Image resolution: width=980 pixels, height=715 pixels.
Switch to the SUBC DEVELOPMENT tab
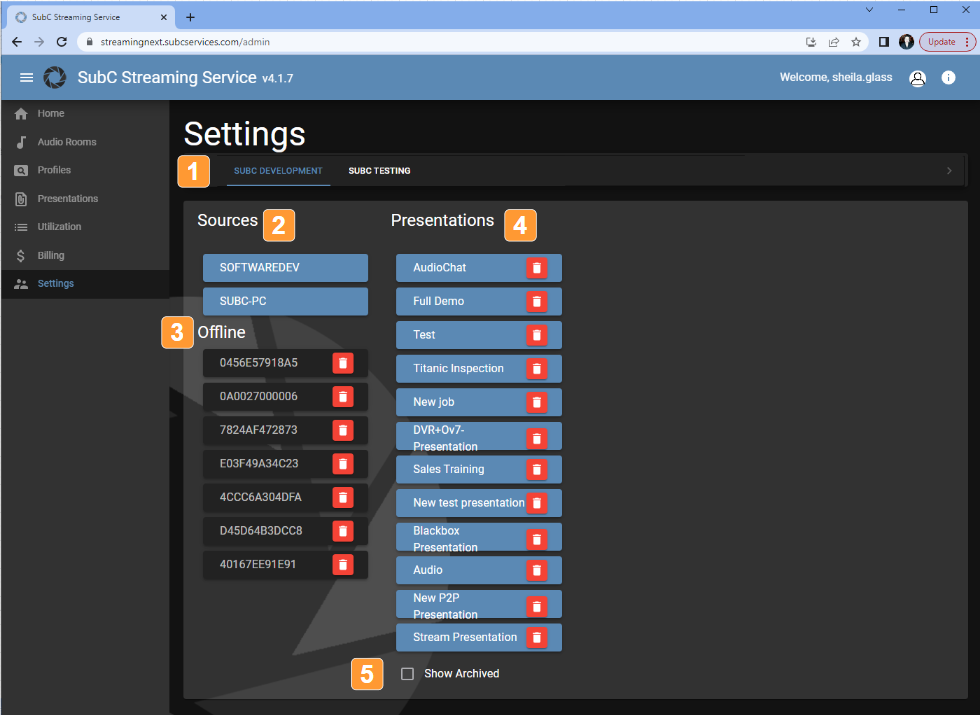pos(278,171)
